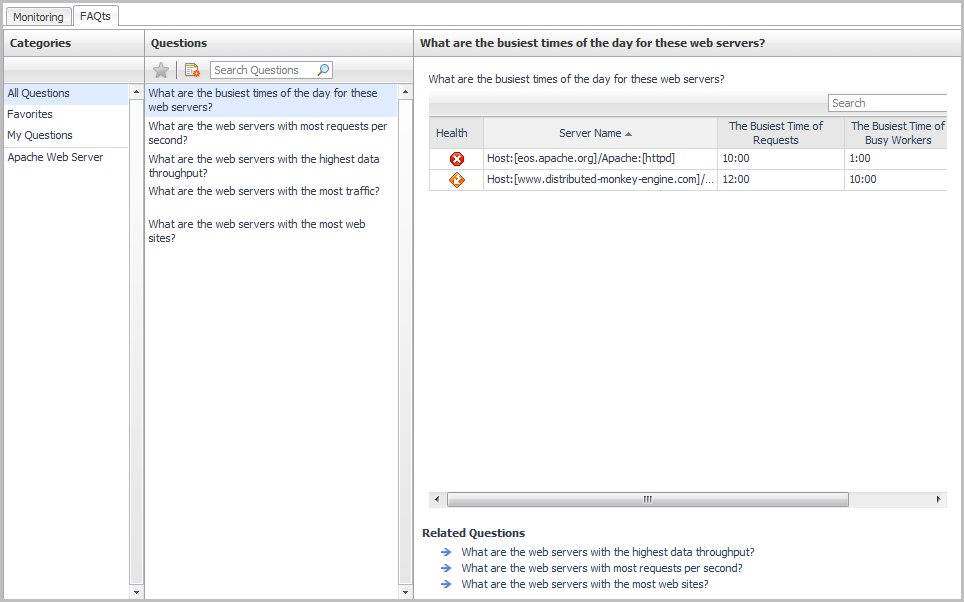Viewport: 964px width, 602px height.
Task: Select the FAQts tab
Action: click(x=95, y=16)
